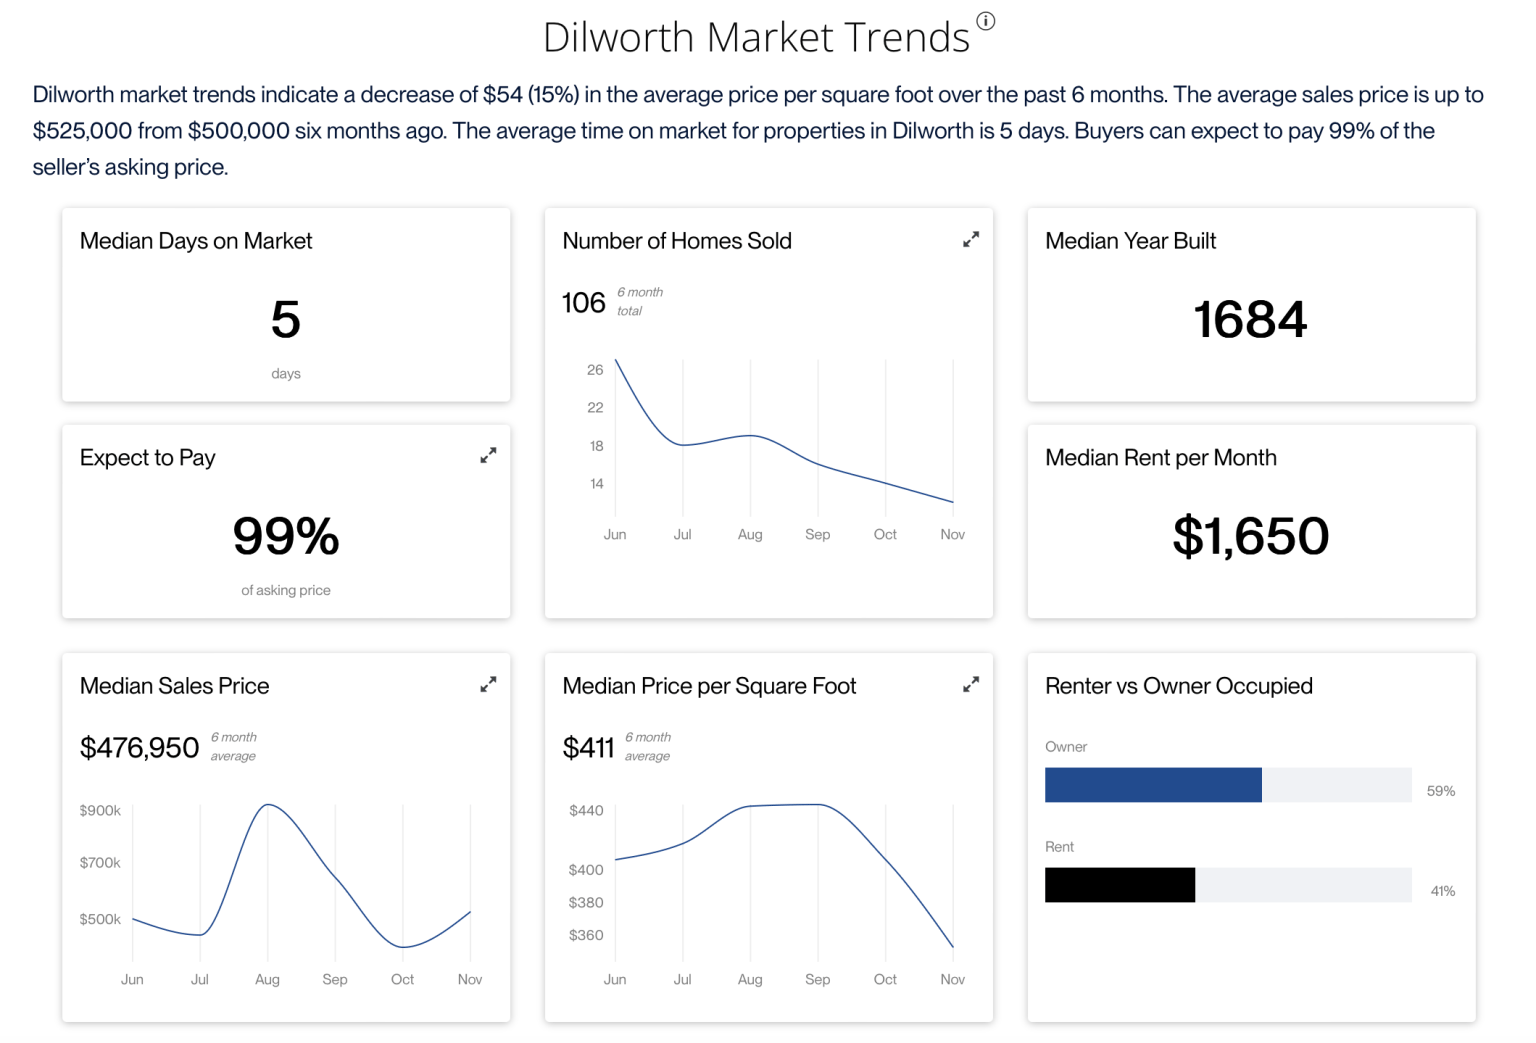1536x1043 pixels.
Task: Click the 106 six month total figure
Action: (x=584, y=303)
